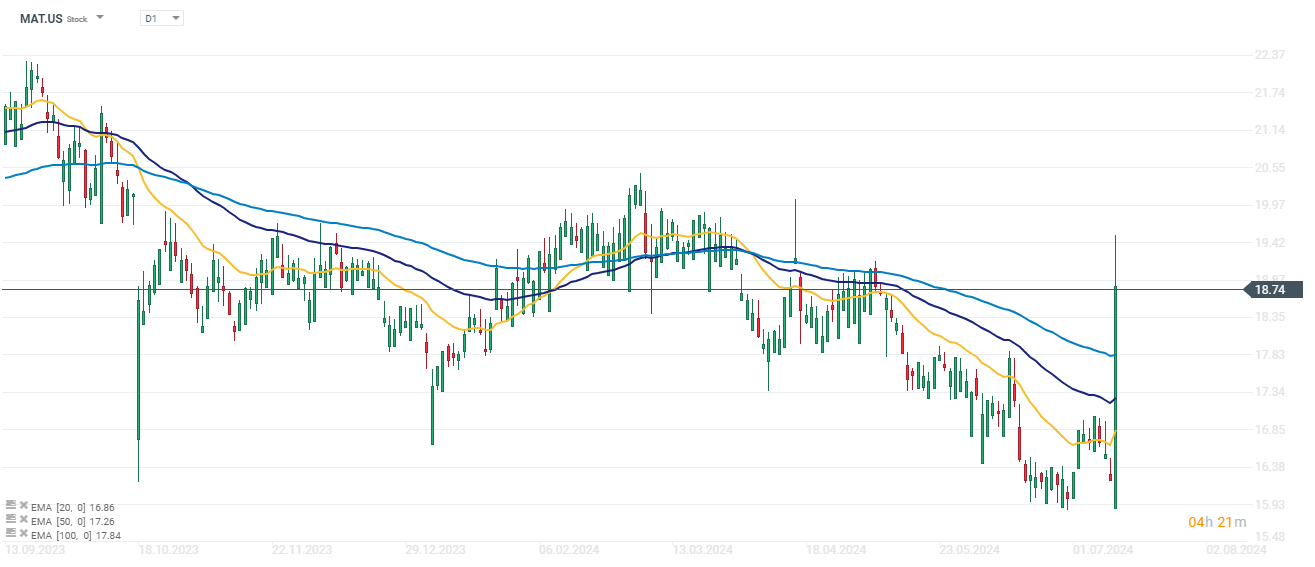This screenshot has height=567, width=1315.
Task: Select the 06.02.2024 date axis label
Action: pyautogui.click(x=568, y=550)
